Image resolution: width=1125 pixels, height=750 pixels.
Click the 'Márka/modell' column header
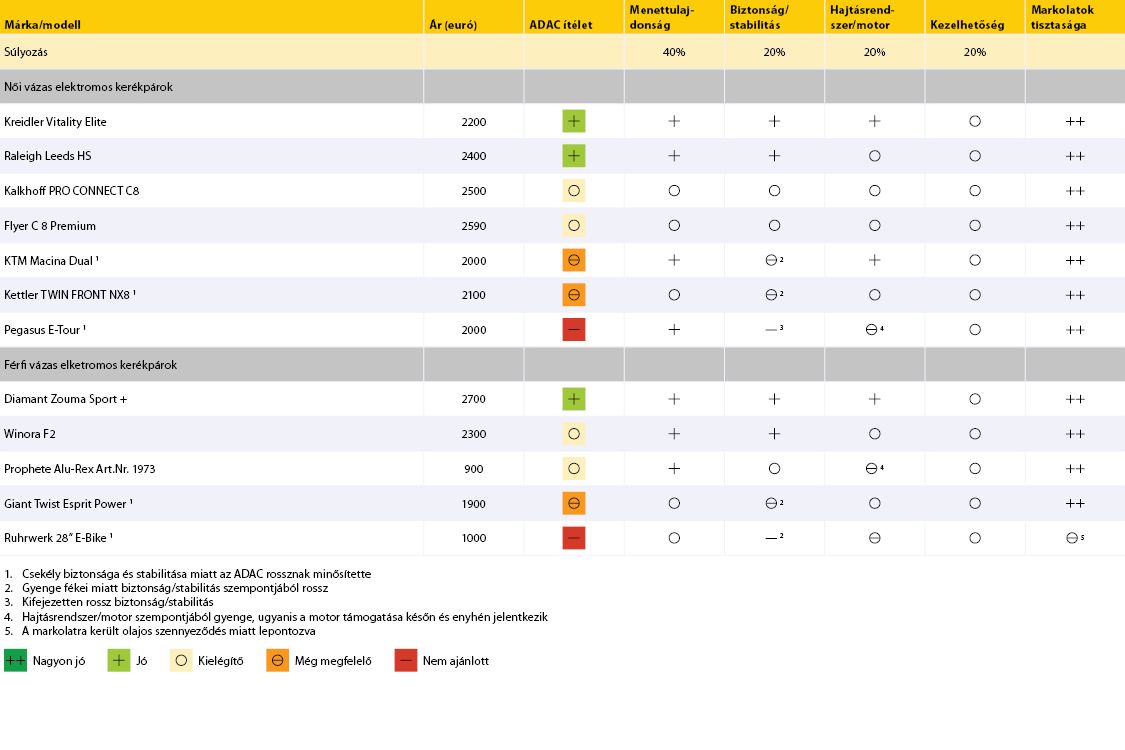pos(42,24)
